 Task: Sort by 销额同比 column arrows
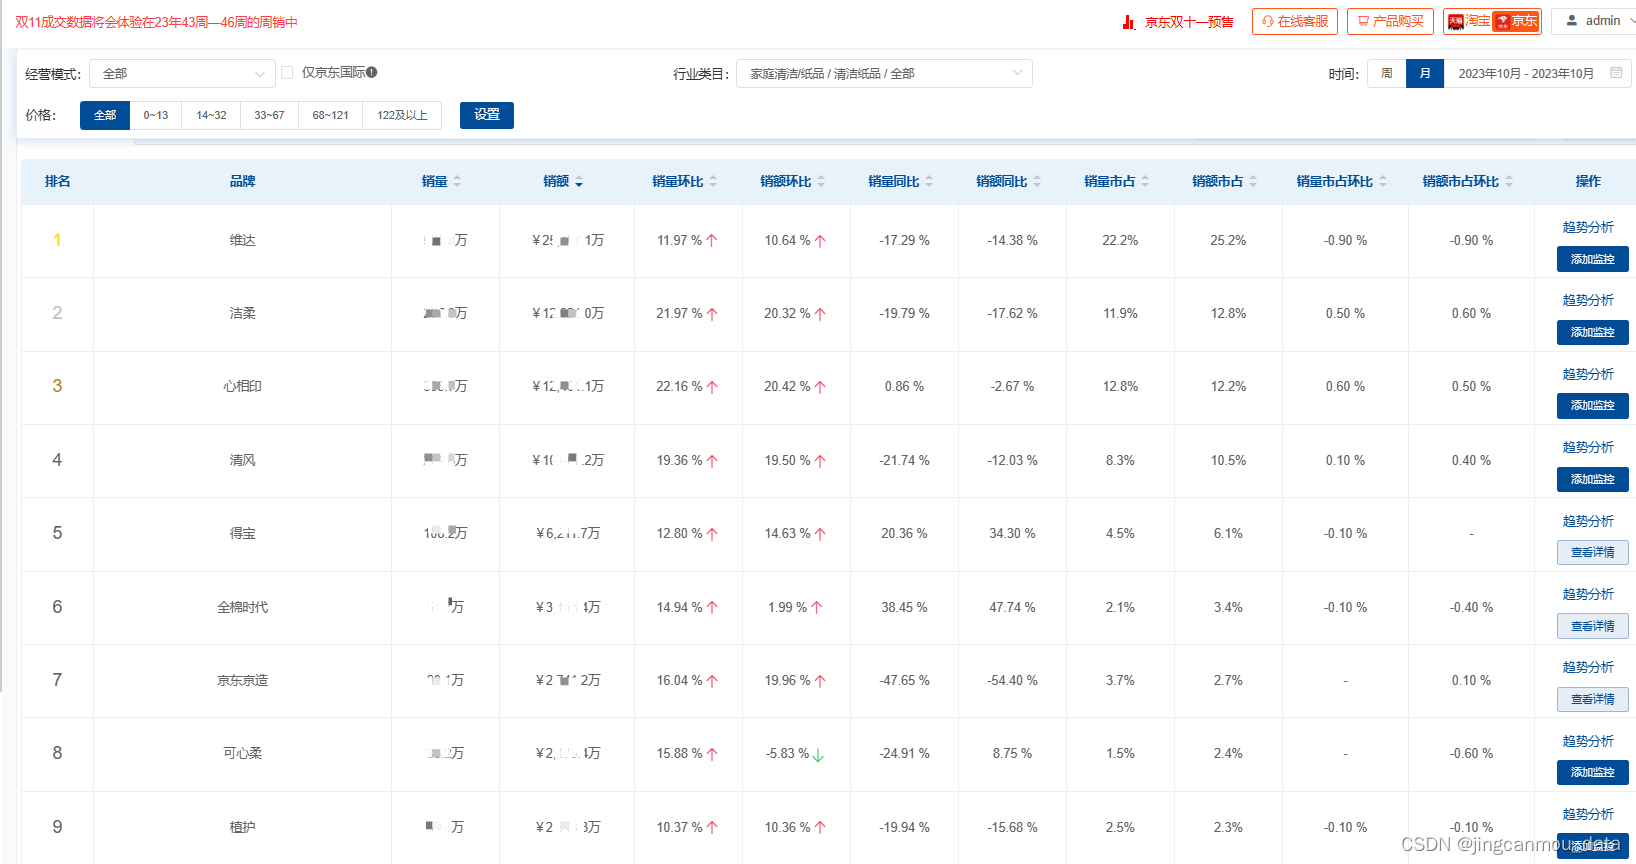tap(1037, 181)
